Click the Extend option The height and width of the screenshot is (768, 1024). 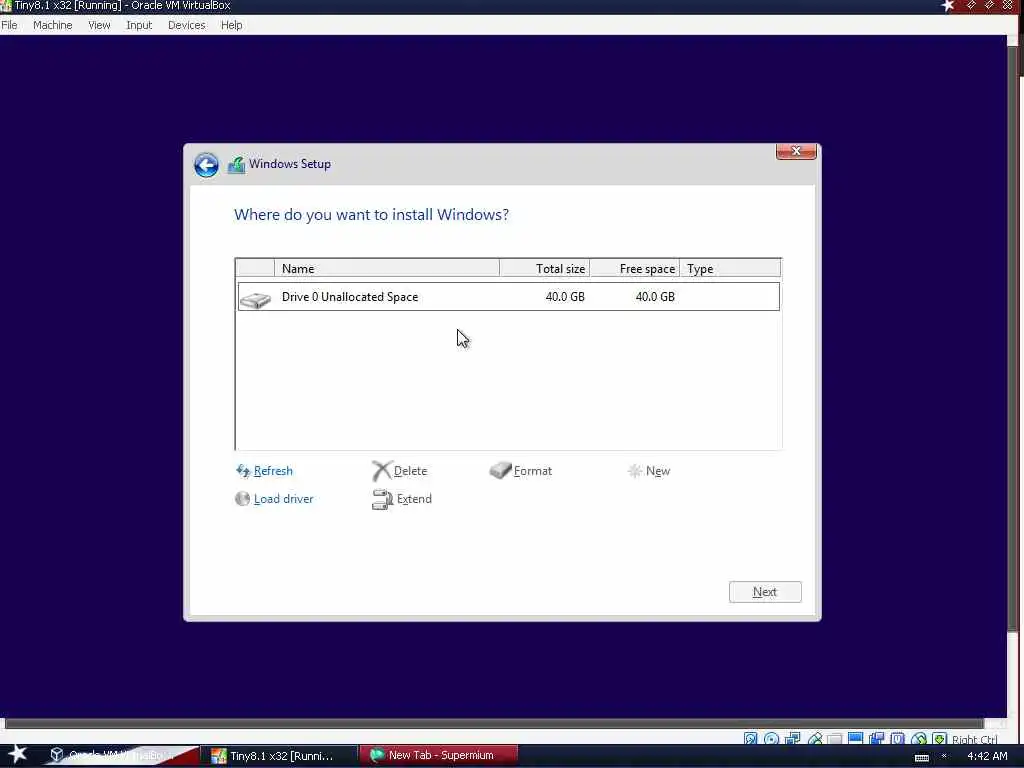tap(414, 499)
